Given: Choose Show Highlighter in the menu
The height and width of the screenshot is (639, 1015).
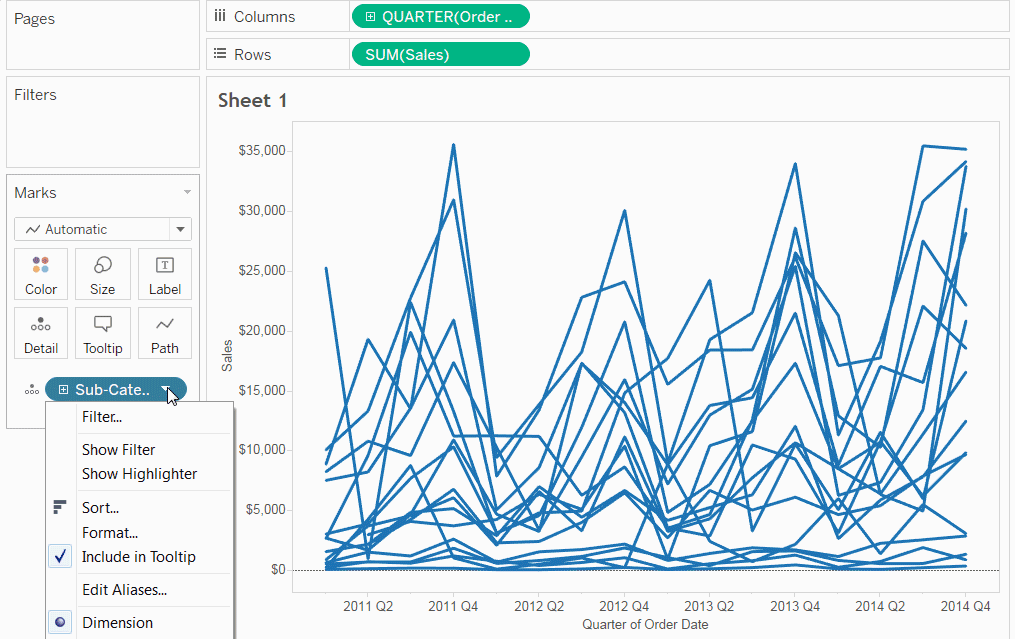Looking at the screenshot, I should click(x=139, y=474).
